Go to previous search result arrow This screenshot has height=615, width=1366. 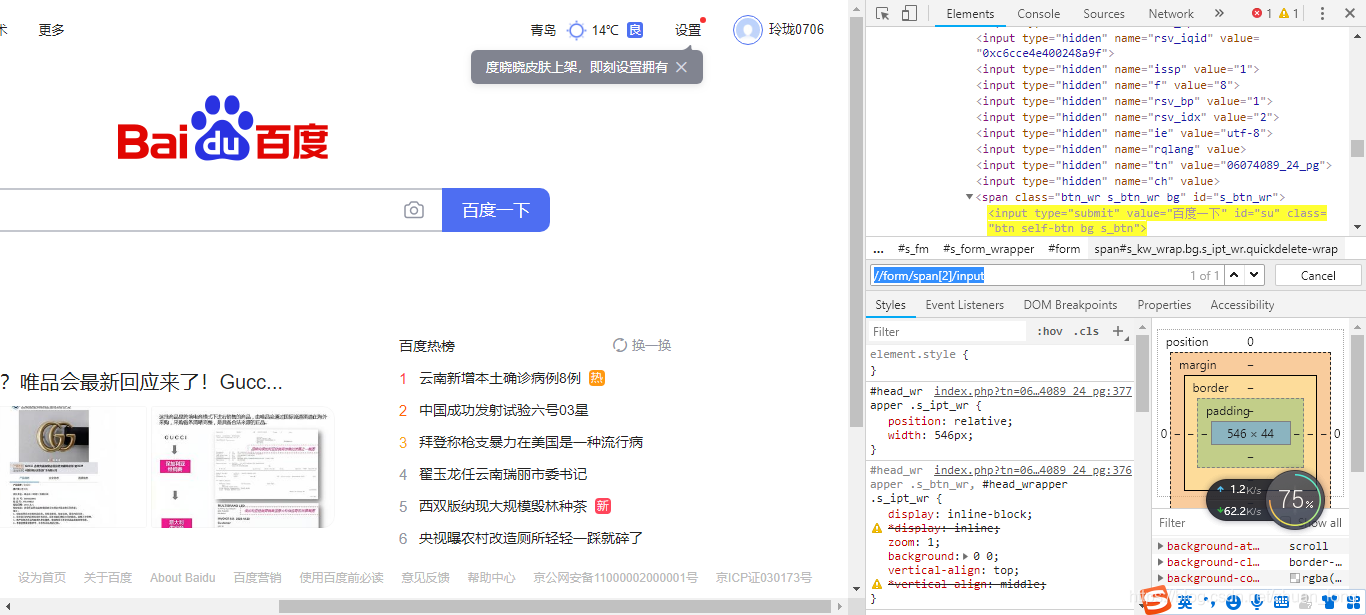click(x=1235, y=275)
